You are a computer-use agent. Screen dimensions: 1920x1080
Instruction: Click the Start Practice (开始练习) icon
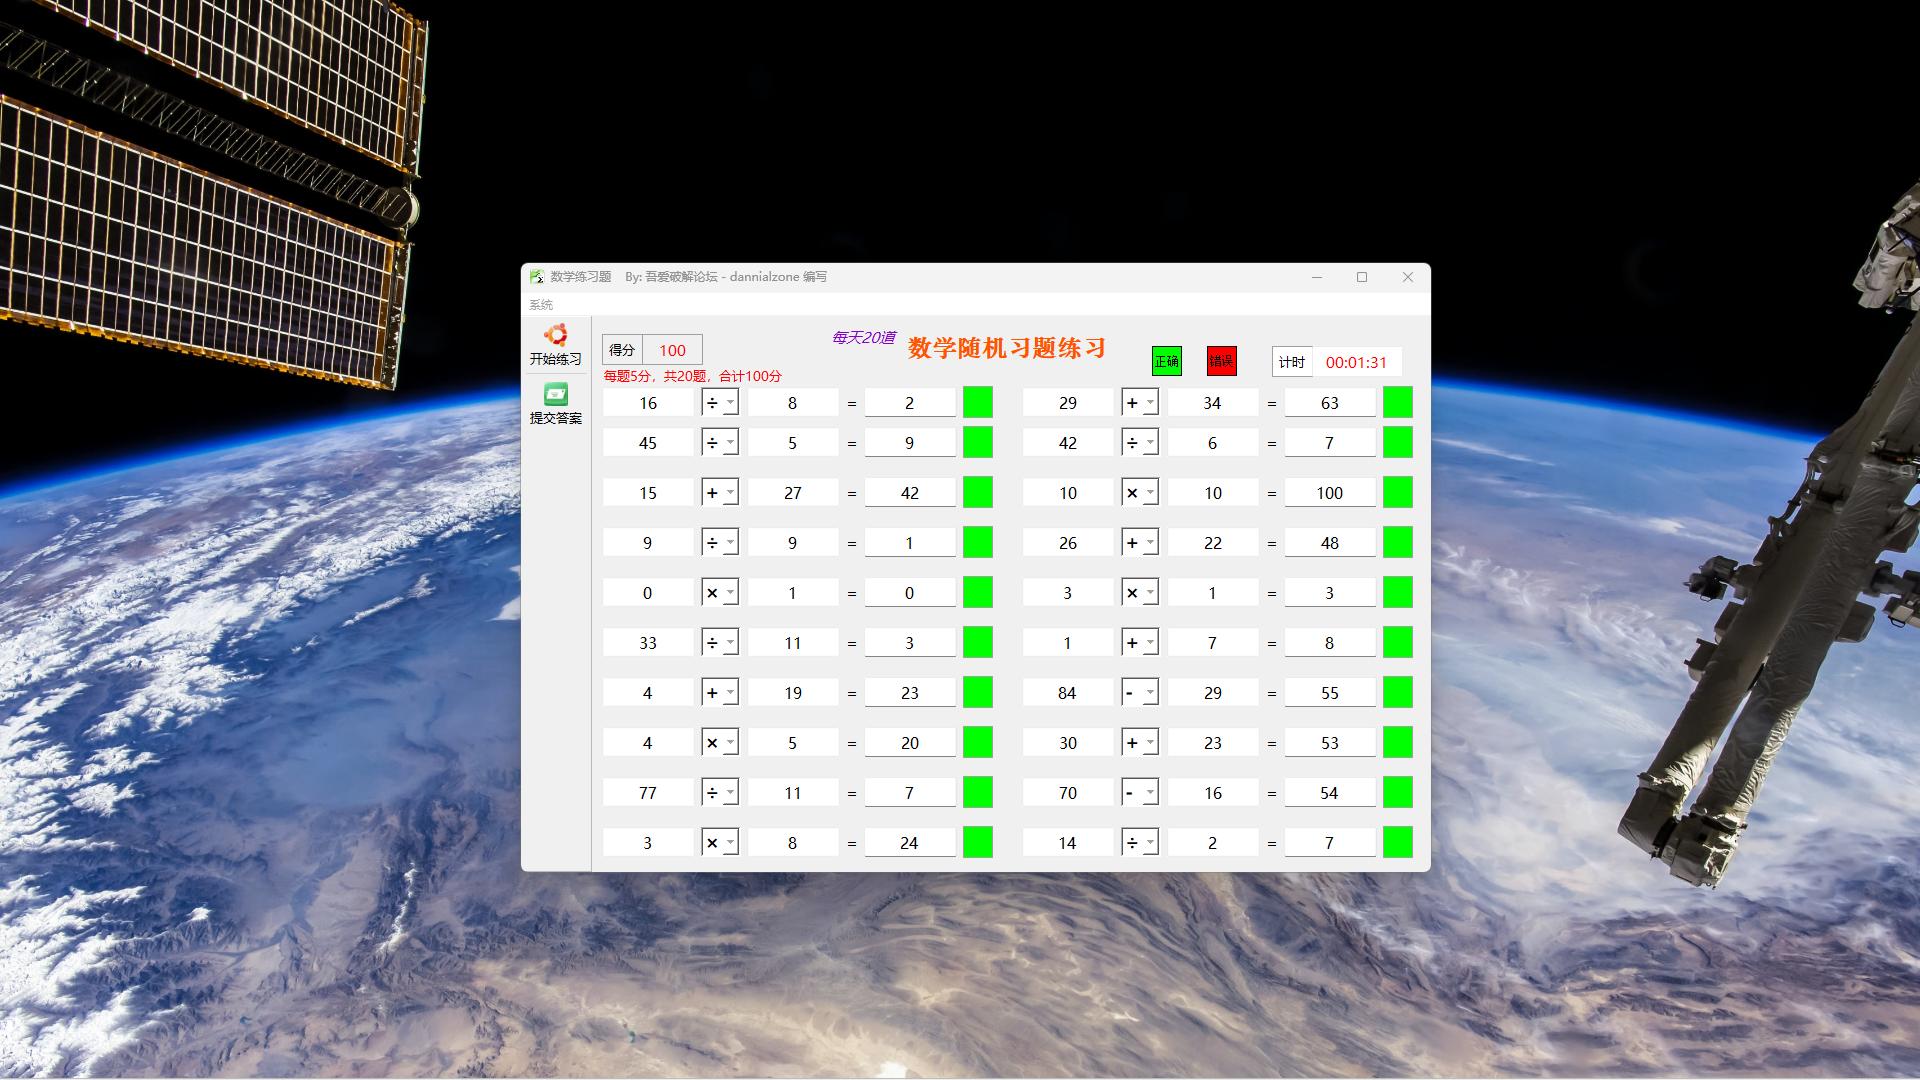[555, 335]
